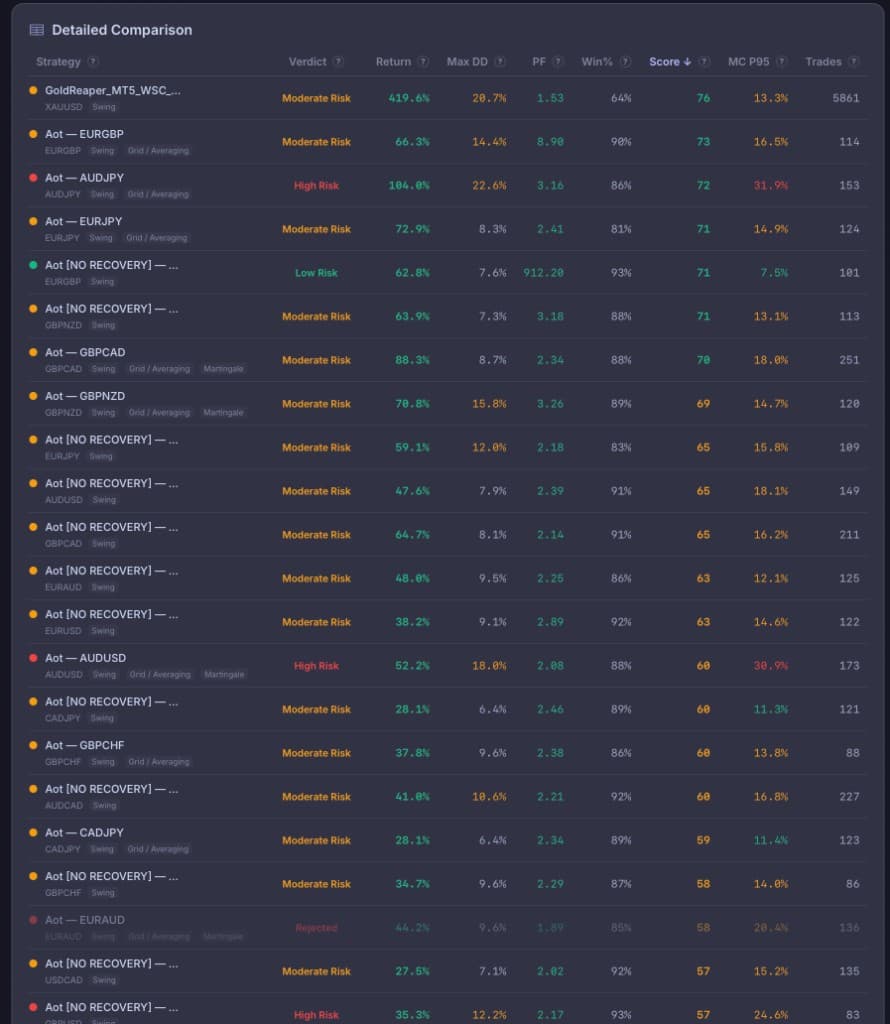This screenshot has height=1024, width=890.
Task: Click the 7.5% MC P95 value
Action: click(x=774, y=273)
